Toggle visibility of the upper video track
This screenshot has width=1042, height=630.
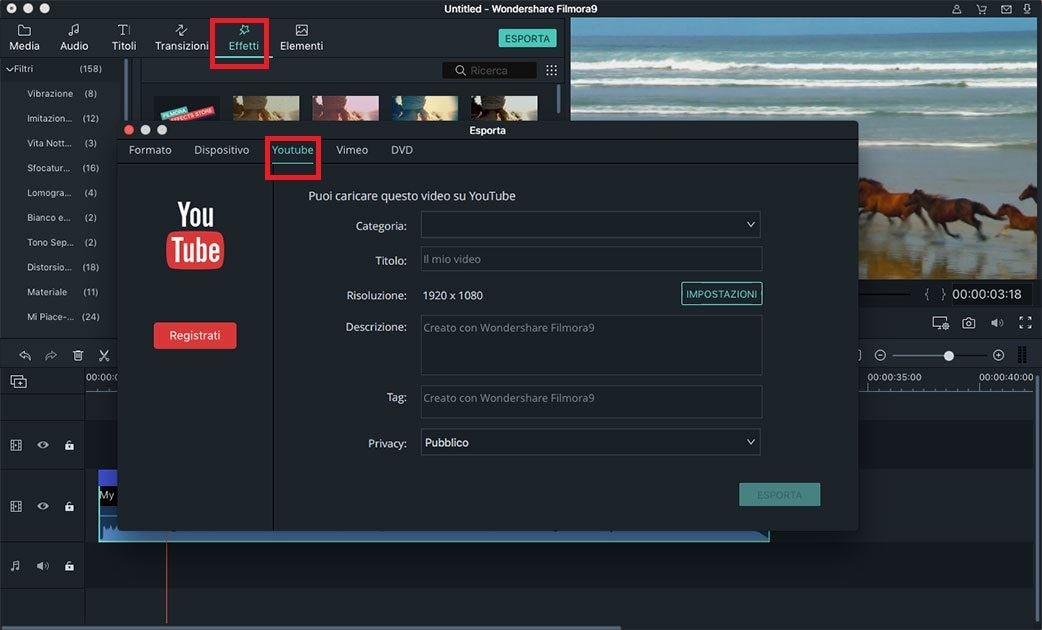(43, 445)
